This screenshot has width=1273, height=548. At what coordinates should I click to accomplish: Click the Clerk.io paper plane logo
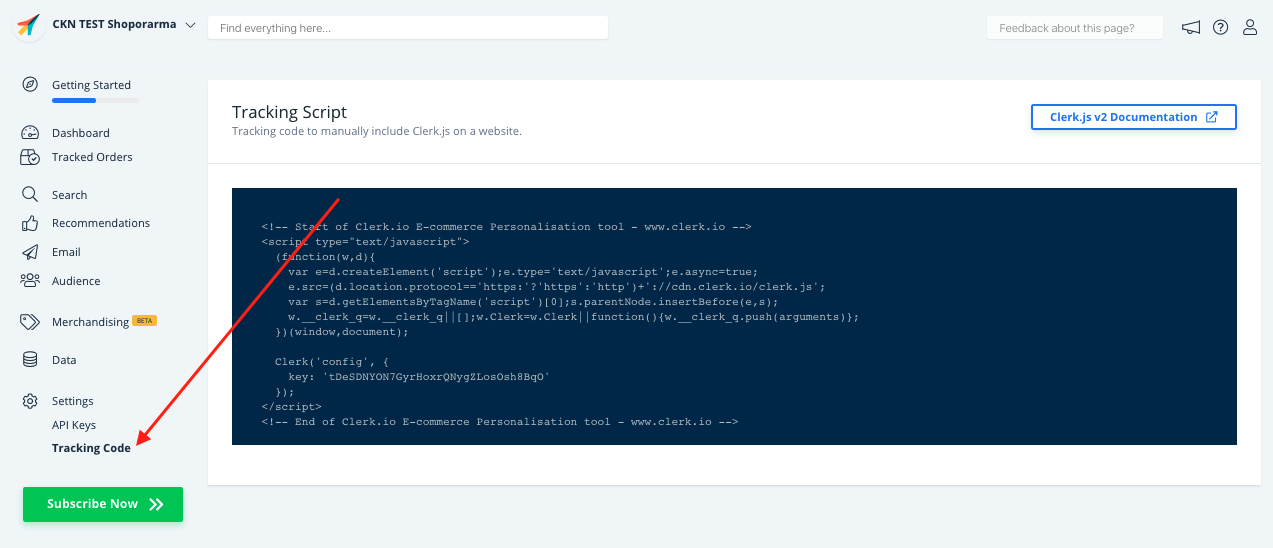click(28, 27)
